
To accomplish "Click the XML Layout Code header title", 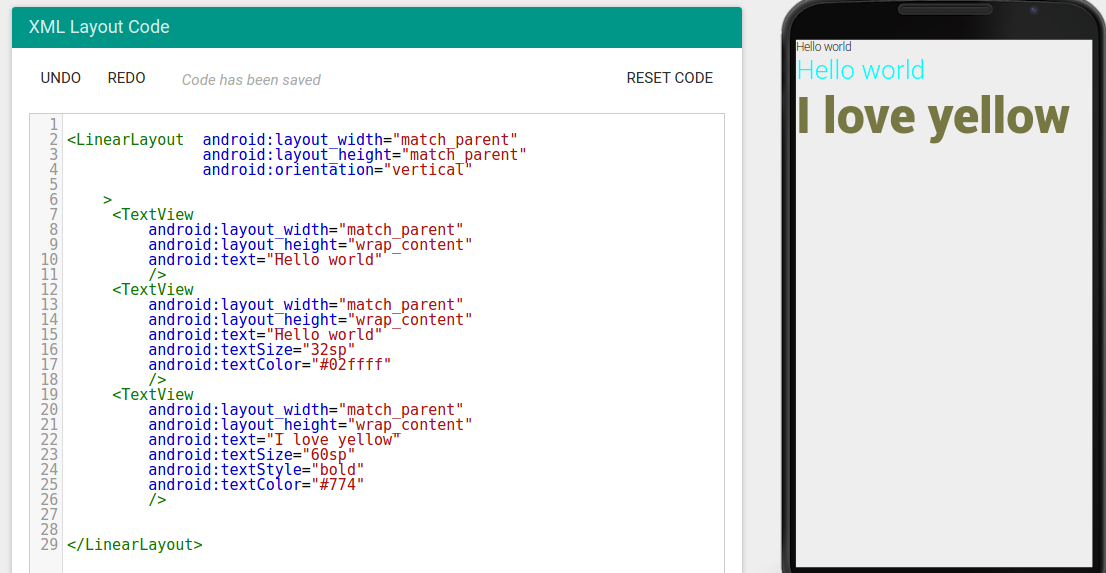I will point(99,28).
